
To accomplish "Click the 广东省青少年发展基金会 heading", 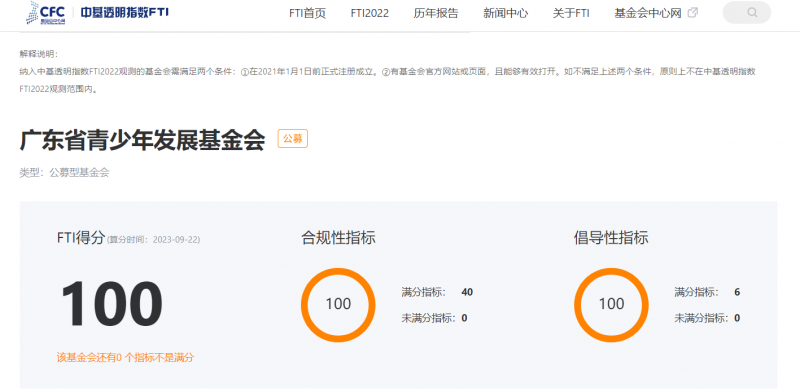I will (142, 140).
